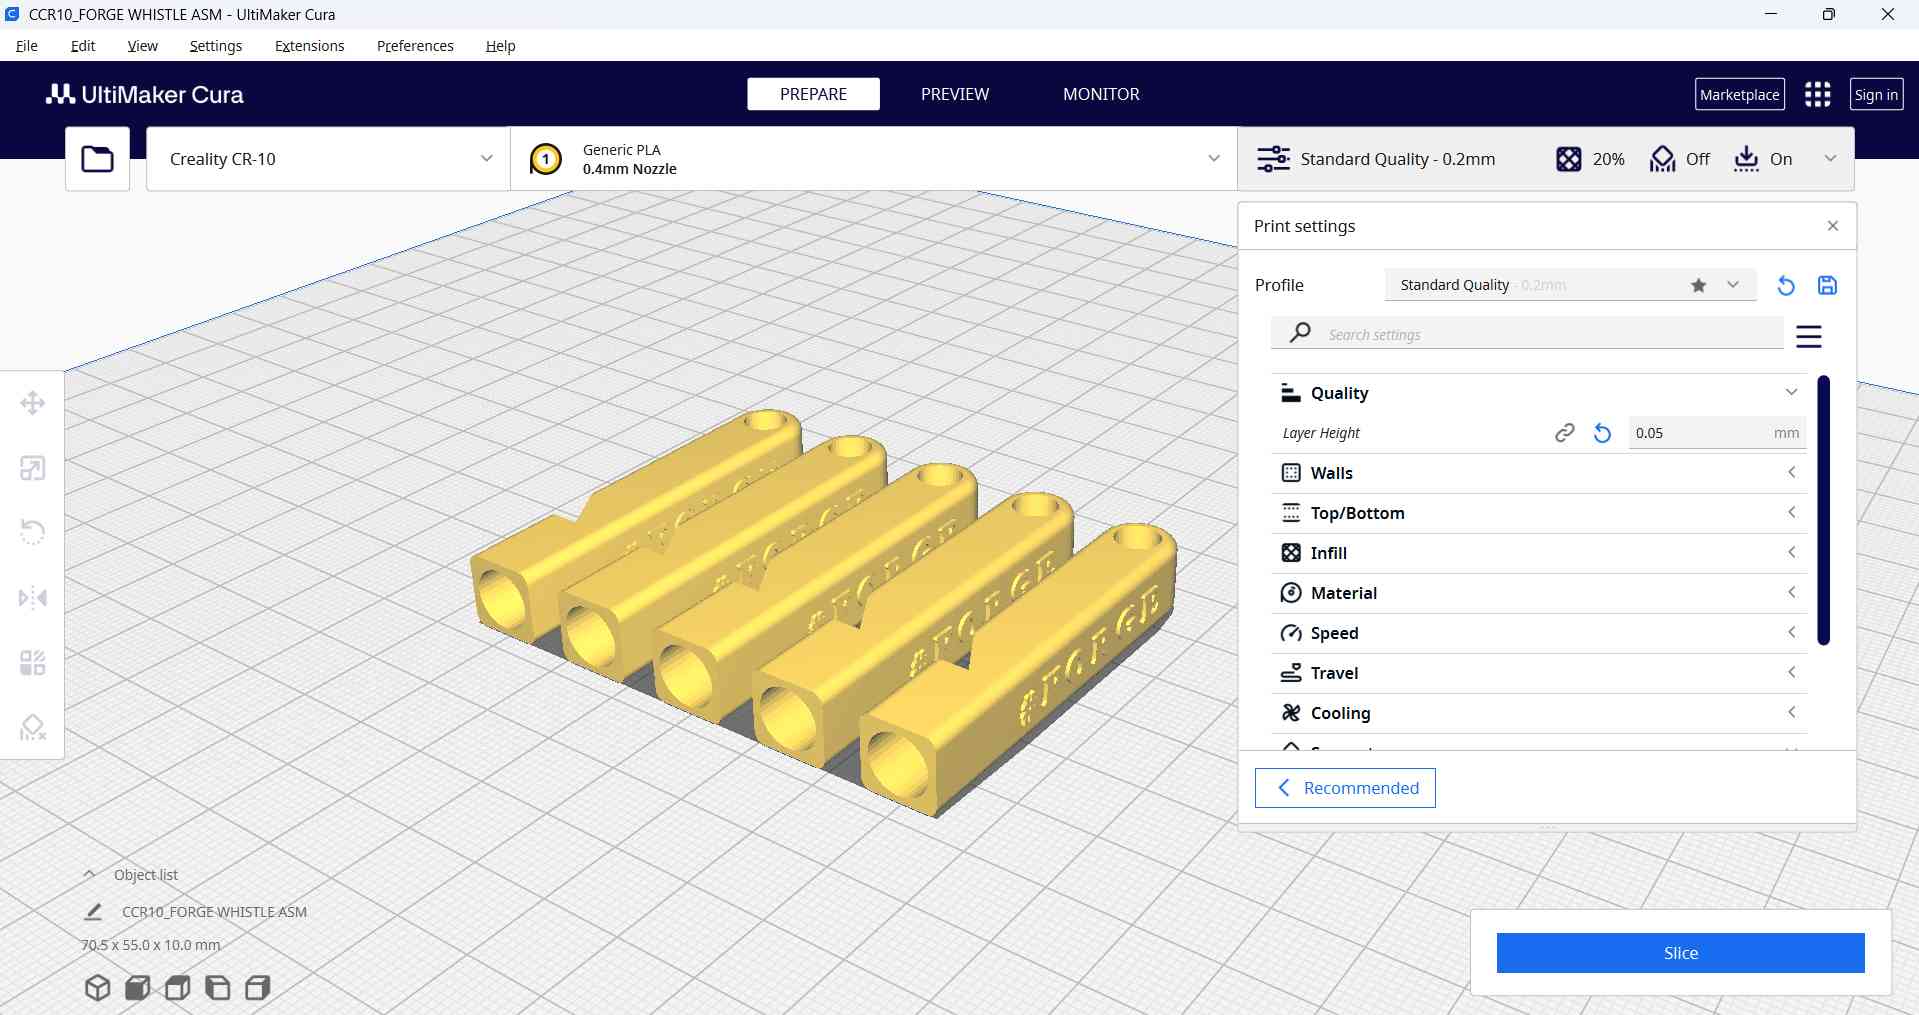Viewport: 1919px width, 1015px height.
Task: Open the Extensions menu
Action: [x=309, y=46]
